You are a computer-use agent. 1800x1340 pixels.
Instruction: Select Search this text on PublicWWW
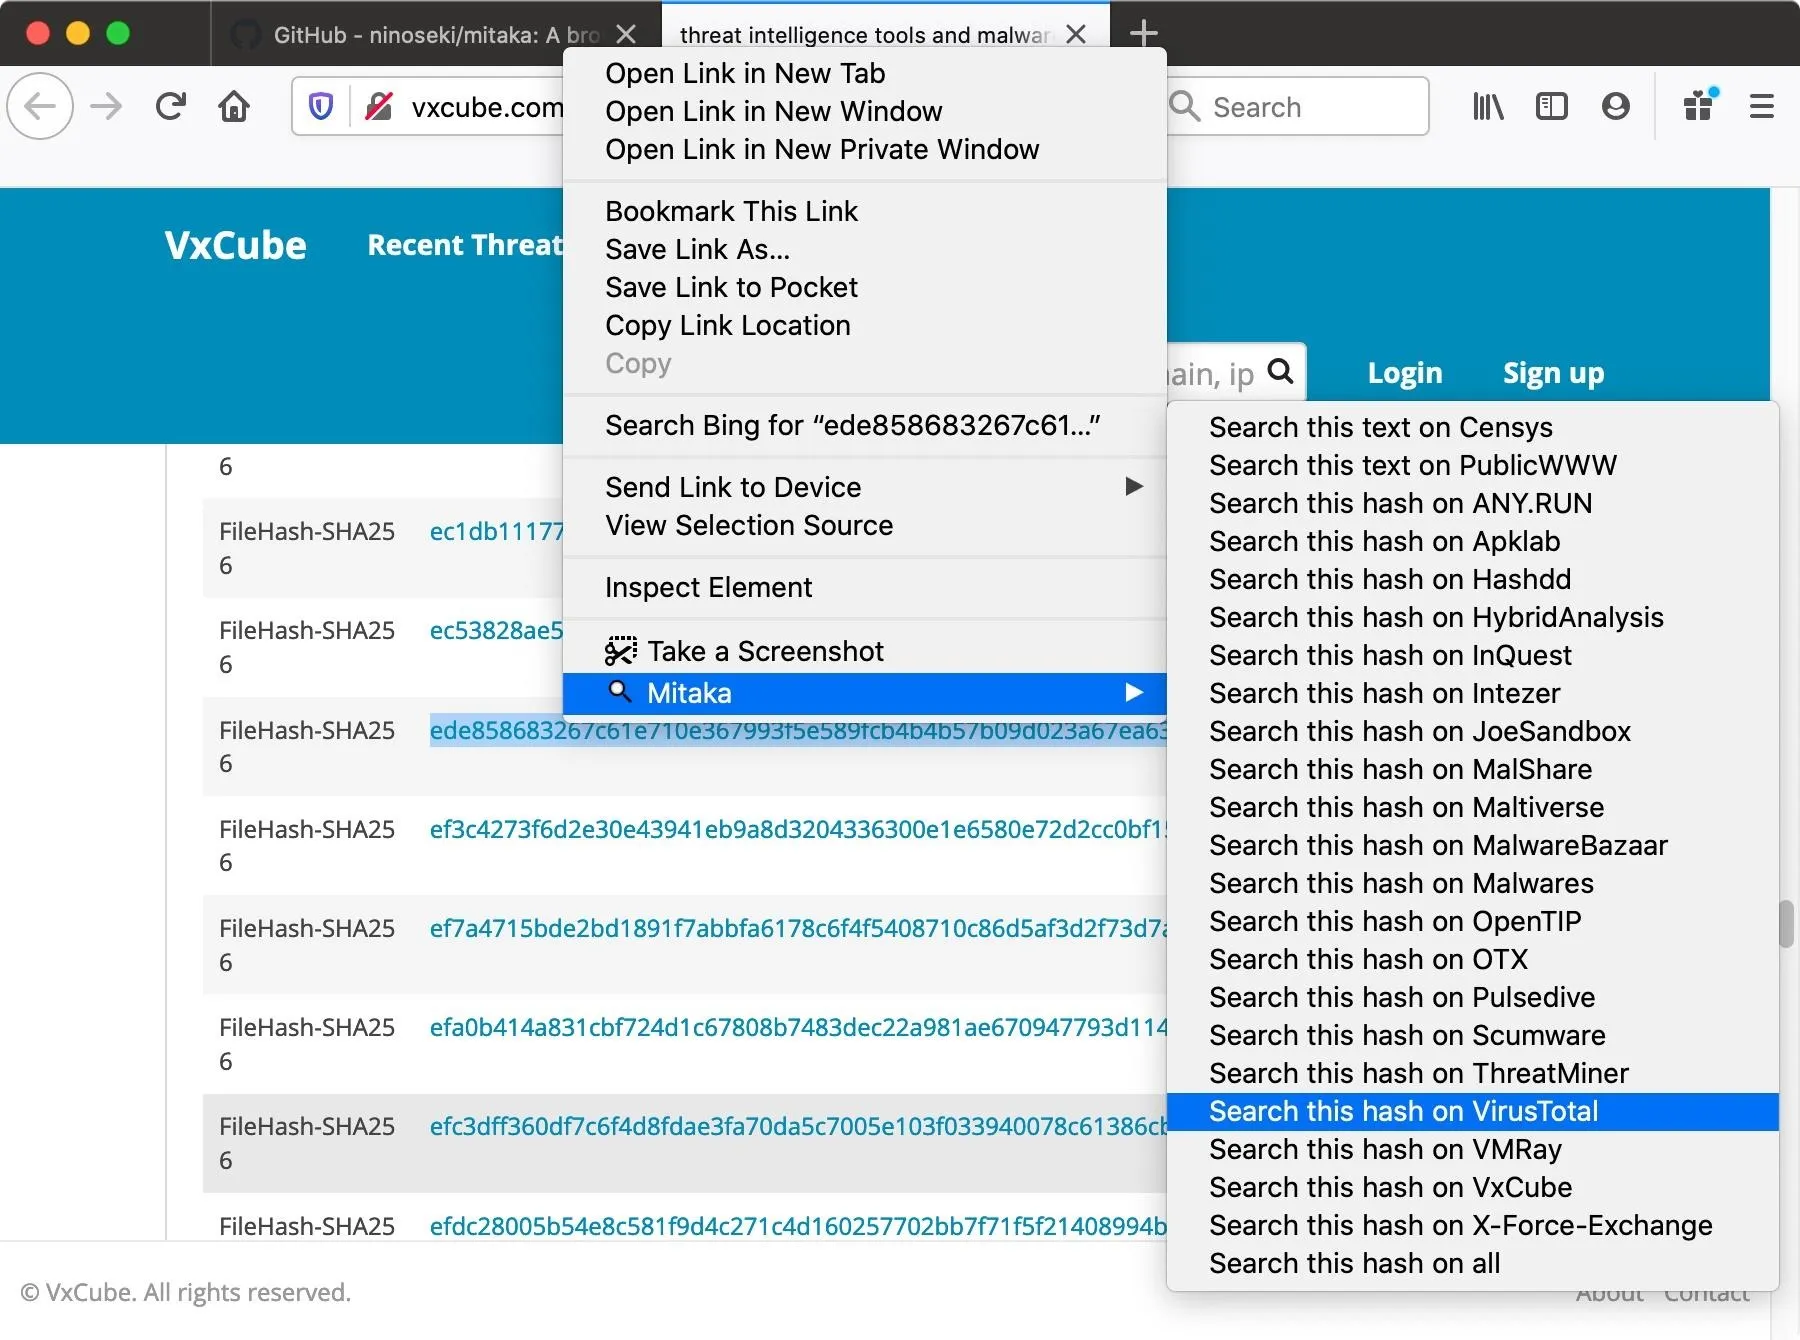[1412, 465]
